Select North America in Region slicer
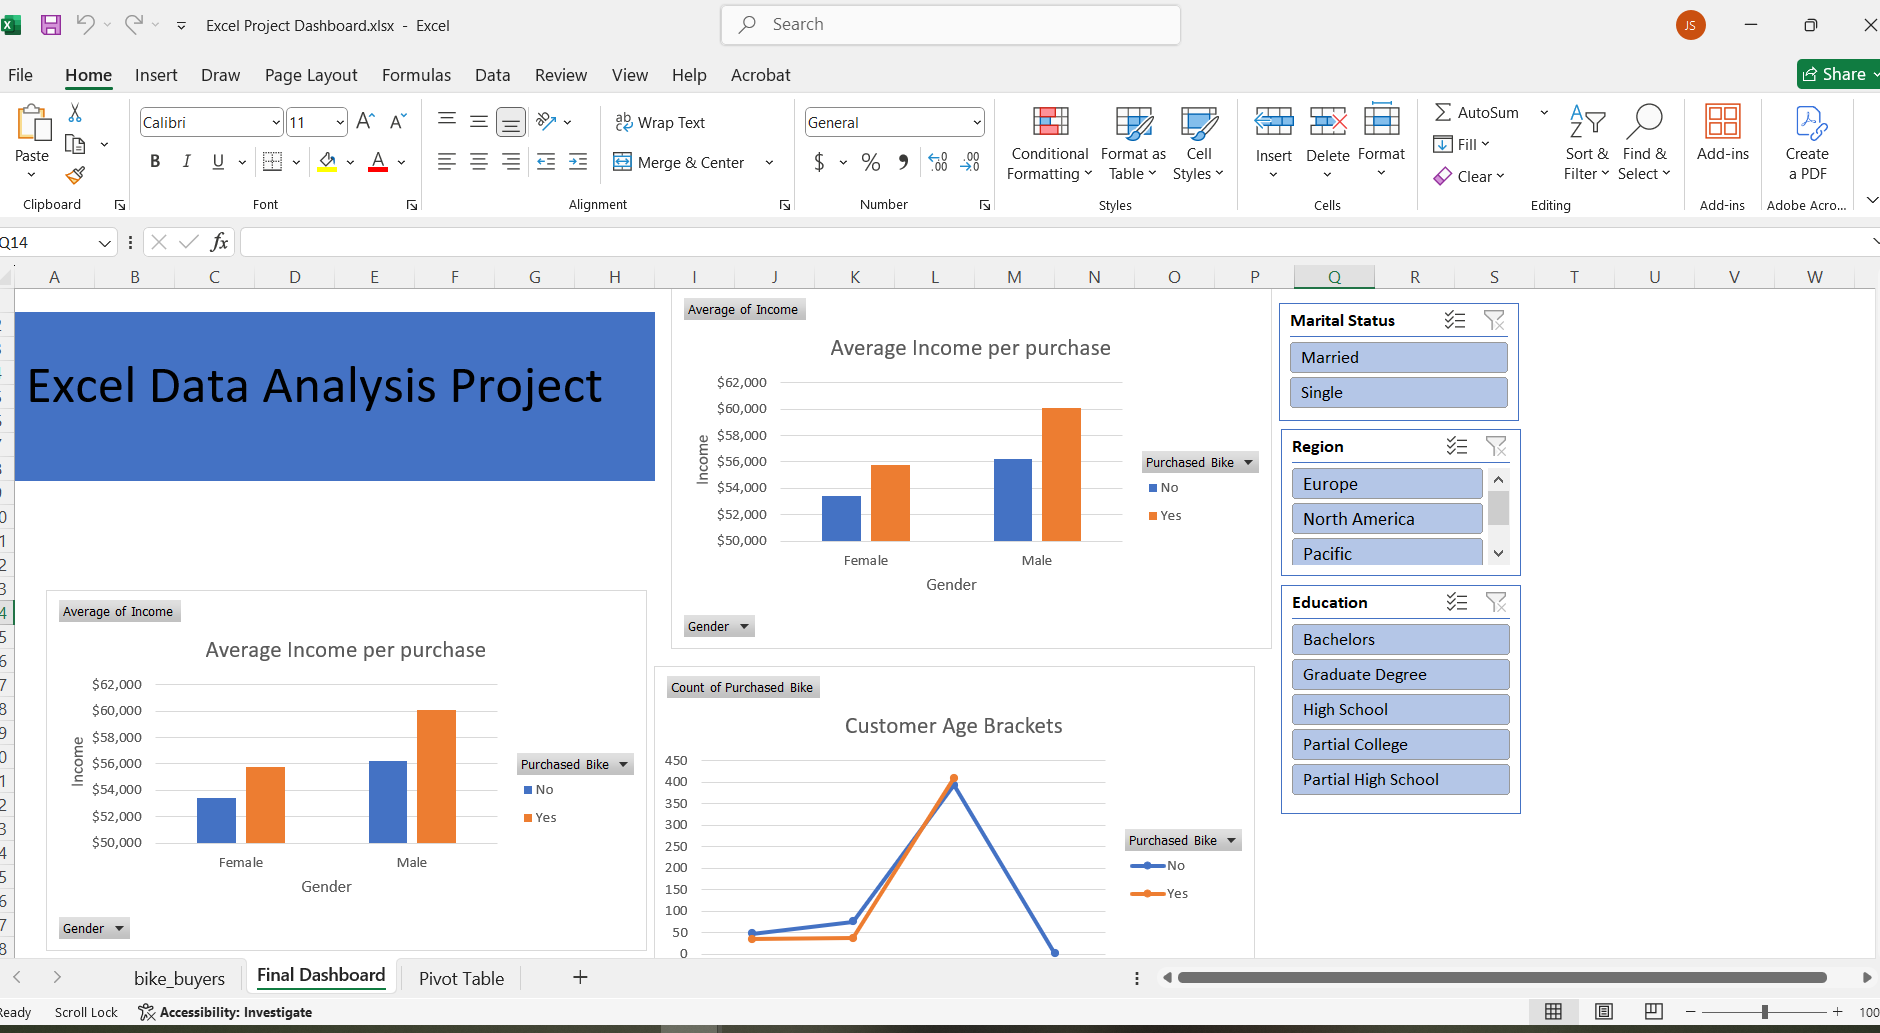The image size is (1880, 1033). tap(1387, 518)
